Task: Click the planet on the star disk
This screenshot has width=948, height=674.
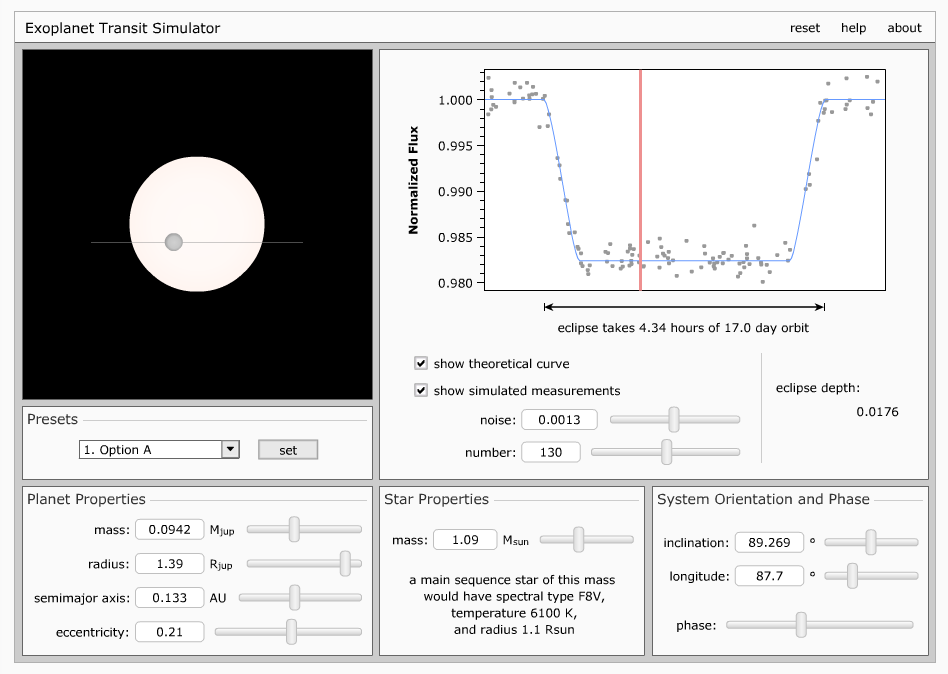Action: click(x=174, y=242)
